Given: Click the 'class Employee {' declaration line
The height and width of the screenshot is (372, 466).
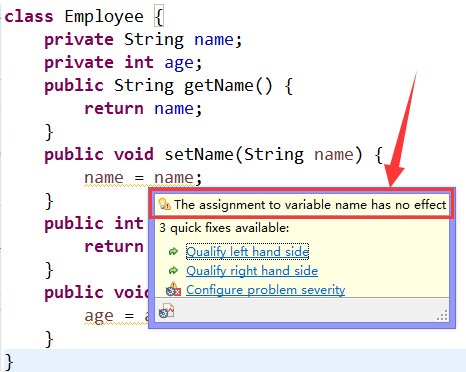Looking at the screenshot, I should click(x=84, y=17).
